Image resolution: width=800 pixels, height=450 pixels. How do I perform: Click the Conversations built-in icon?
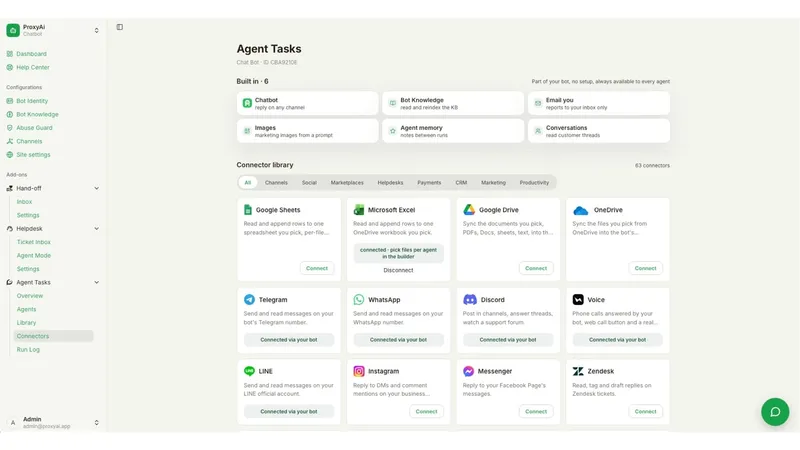[x=538, y=131]
